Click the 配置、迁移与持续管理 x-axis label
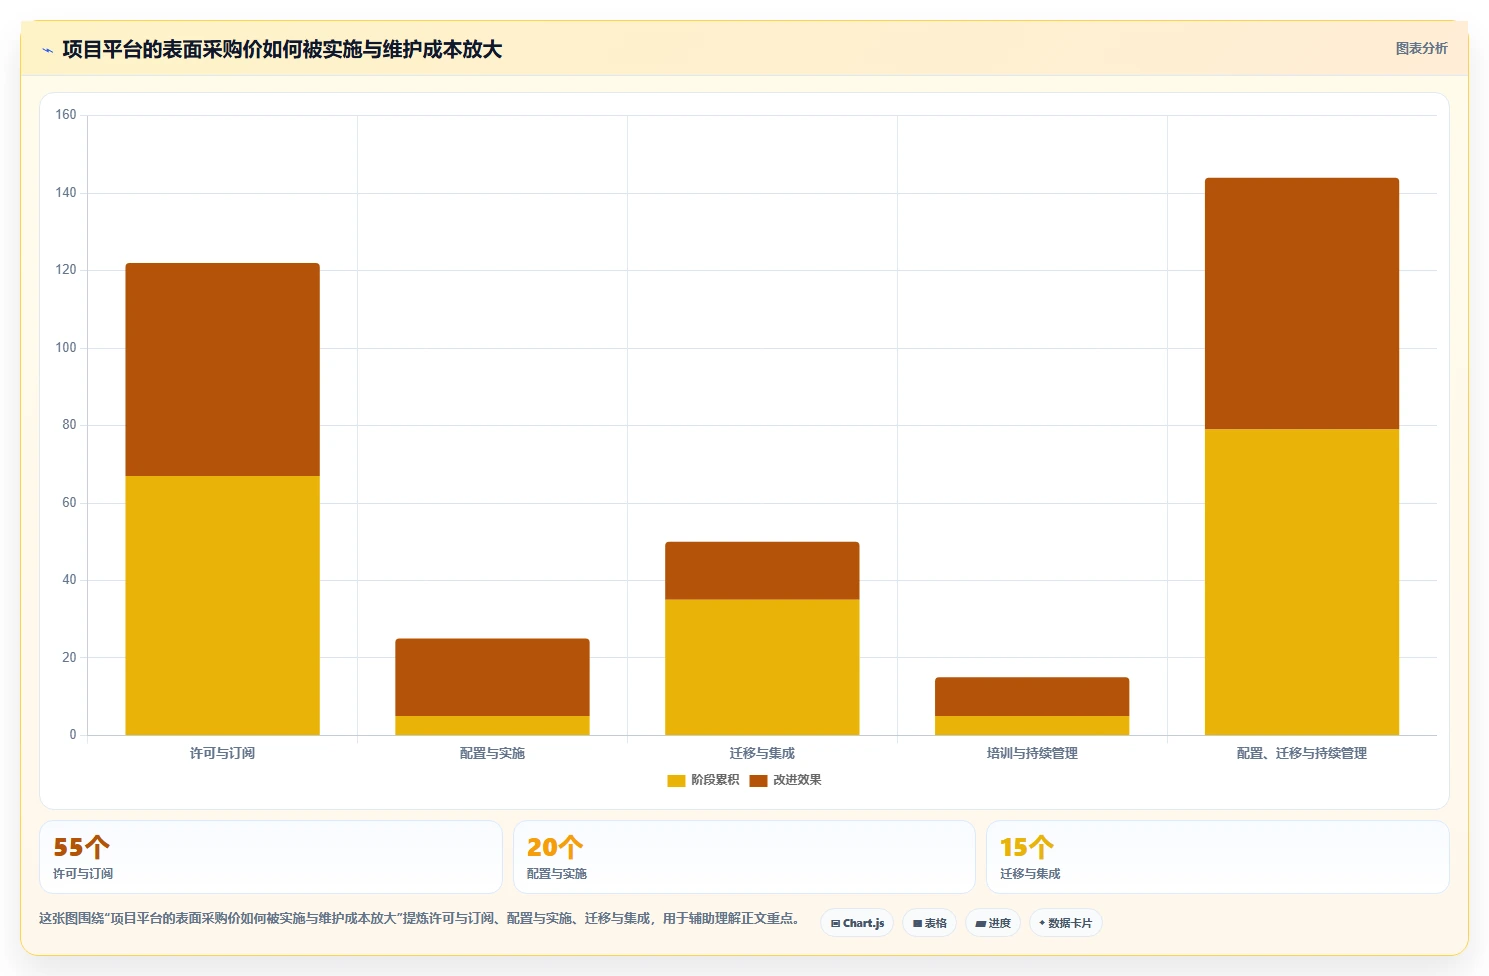This screenshot has height=976, width=1489. (1302, 753)
